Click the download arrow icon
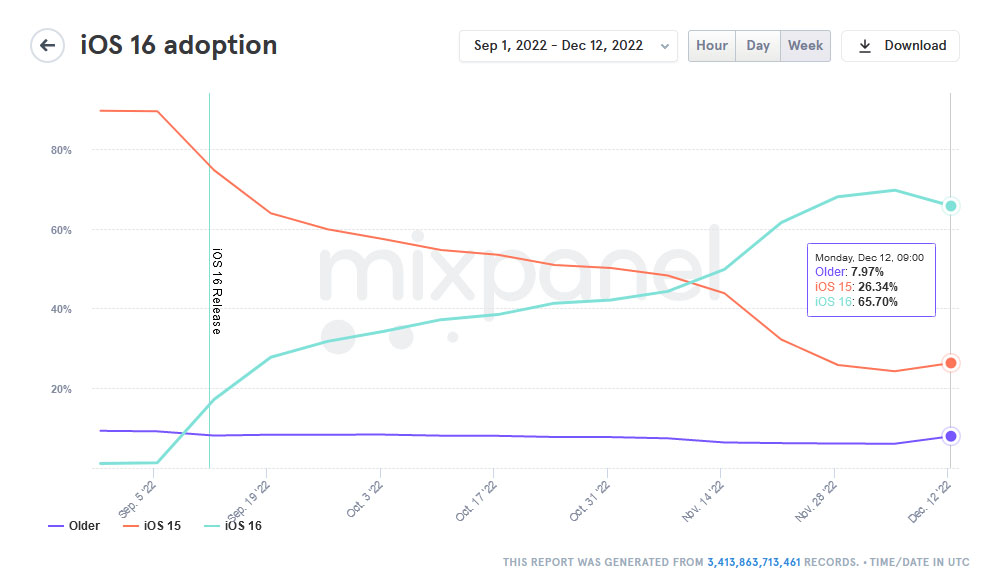The image size is (998, 578). click(x=865, y=46)
